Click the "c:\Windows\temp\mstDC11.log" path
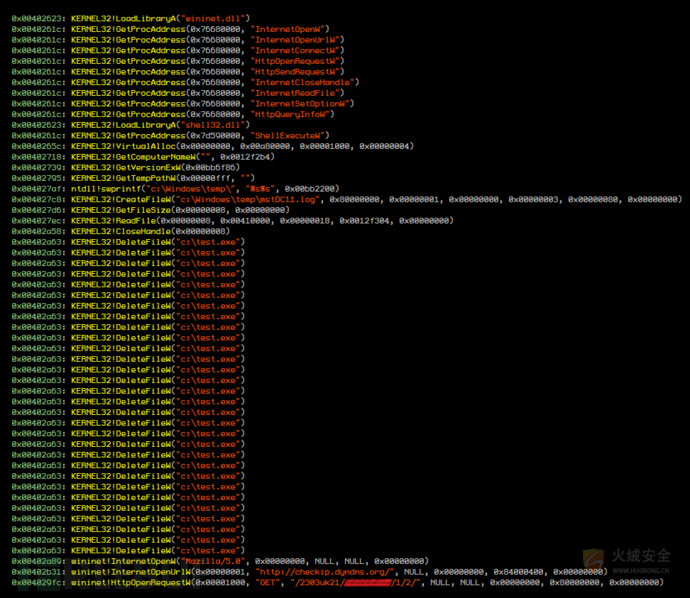 [x=248, y=199]
